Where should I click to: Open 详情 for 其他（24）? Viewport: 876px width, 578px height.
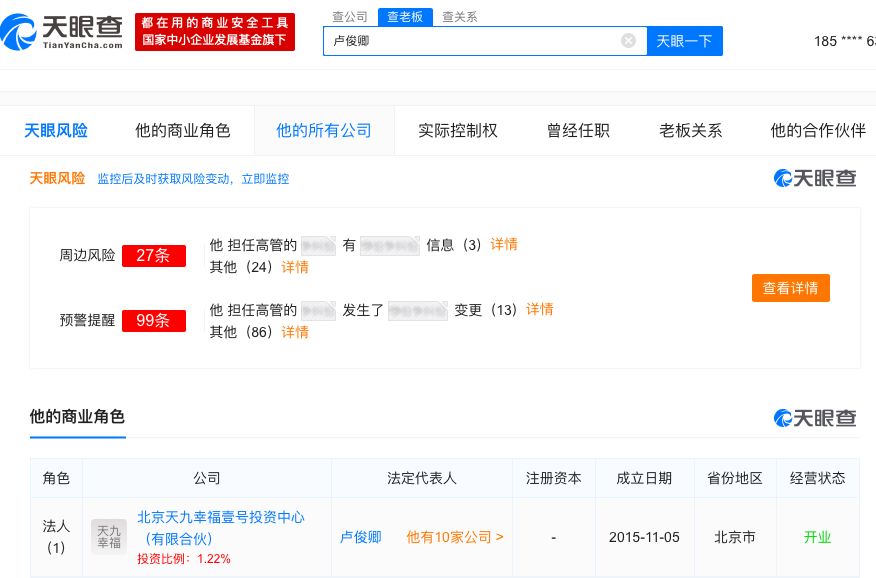coord(295,267)
